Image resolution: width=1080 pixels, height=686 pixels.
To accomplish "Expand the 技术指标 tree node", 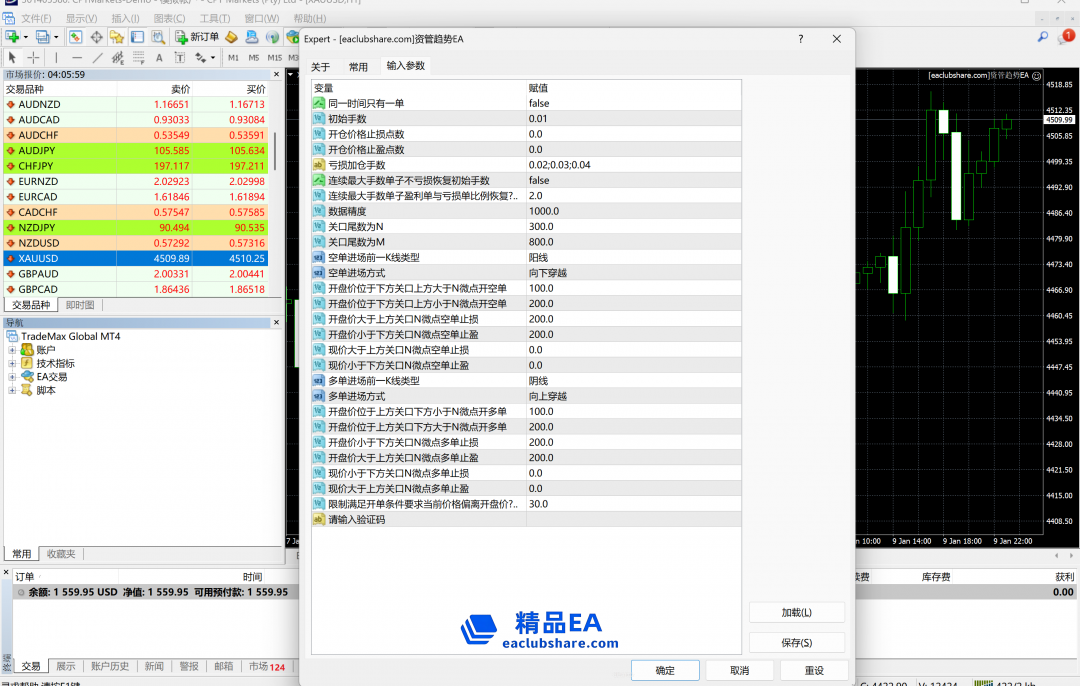I will pos(13,364).
